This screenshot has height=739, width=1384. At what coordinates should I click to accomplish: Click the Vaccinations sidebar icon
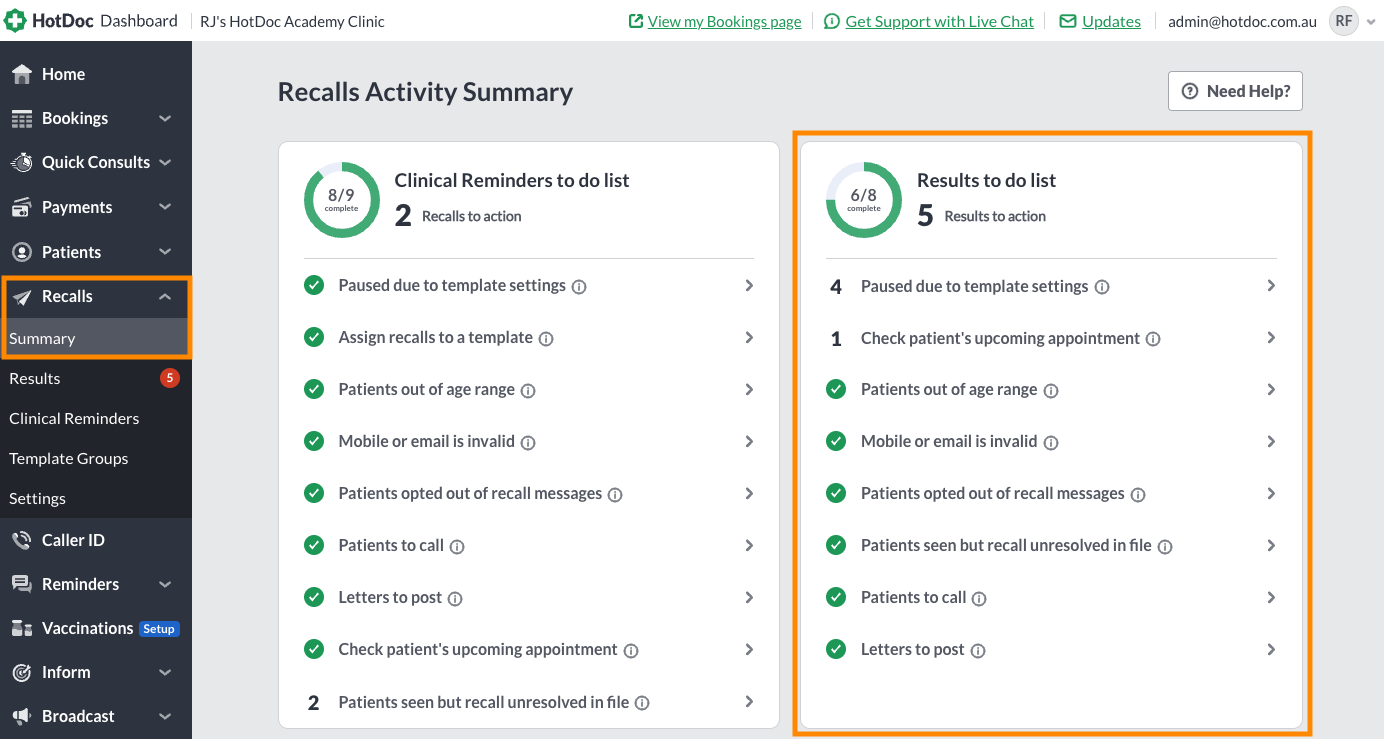click(22, 628)
